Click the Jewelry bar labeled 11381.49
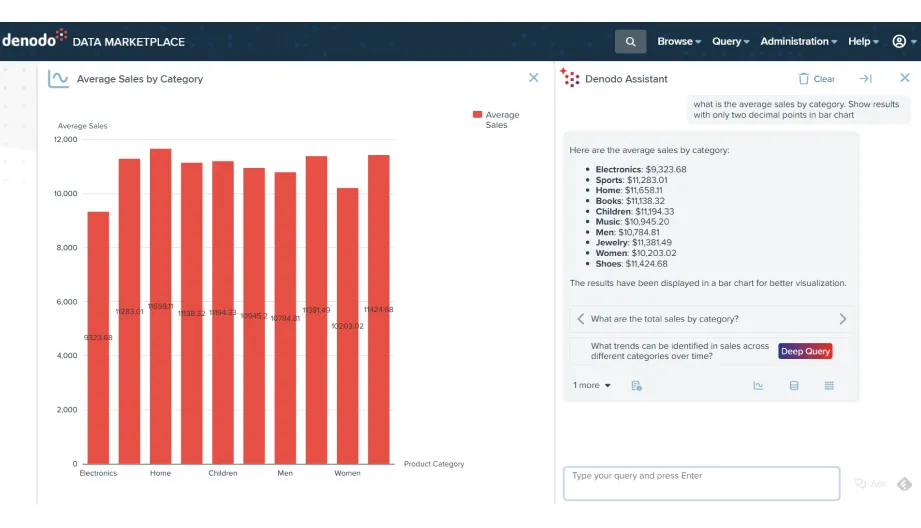921x528 pixels. pos(316,310)
